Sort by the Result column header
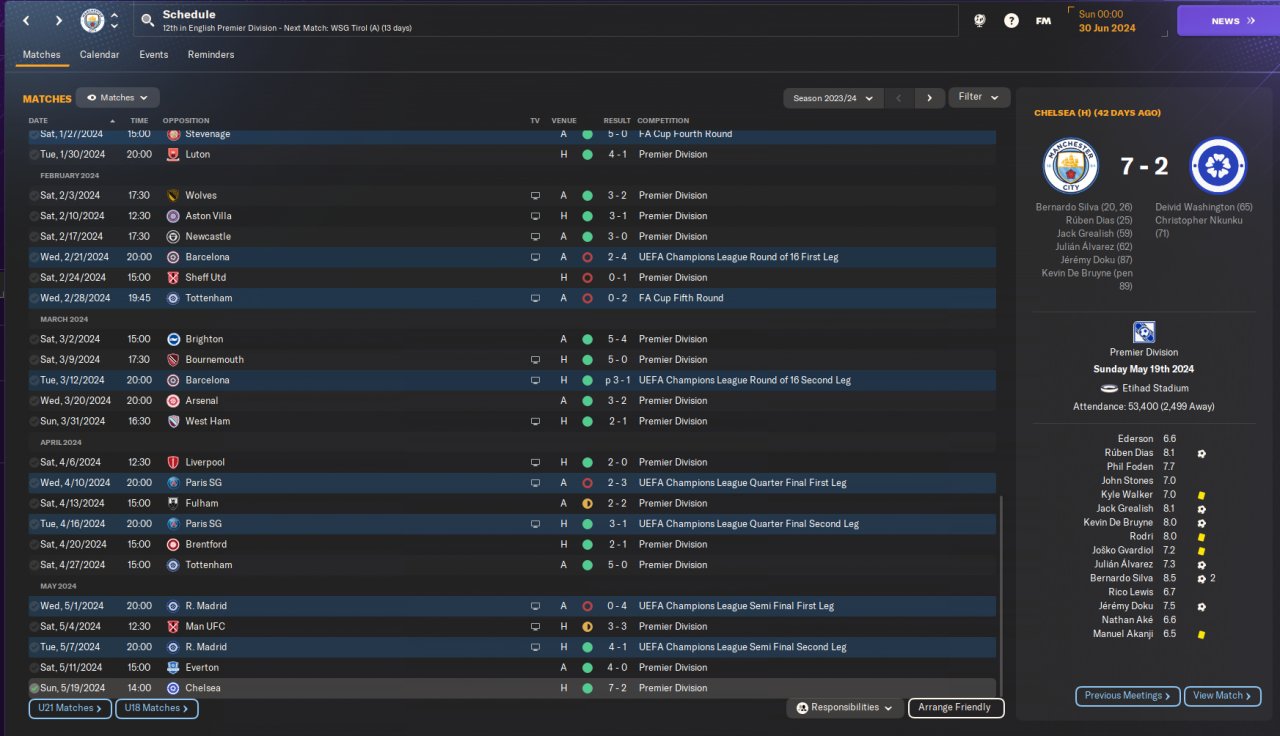The image size is (1280, 736). point(616,121)
